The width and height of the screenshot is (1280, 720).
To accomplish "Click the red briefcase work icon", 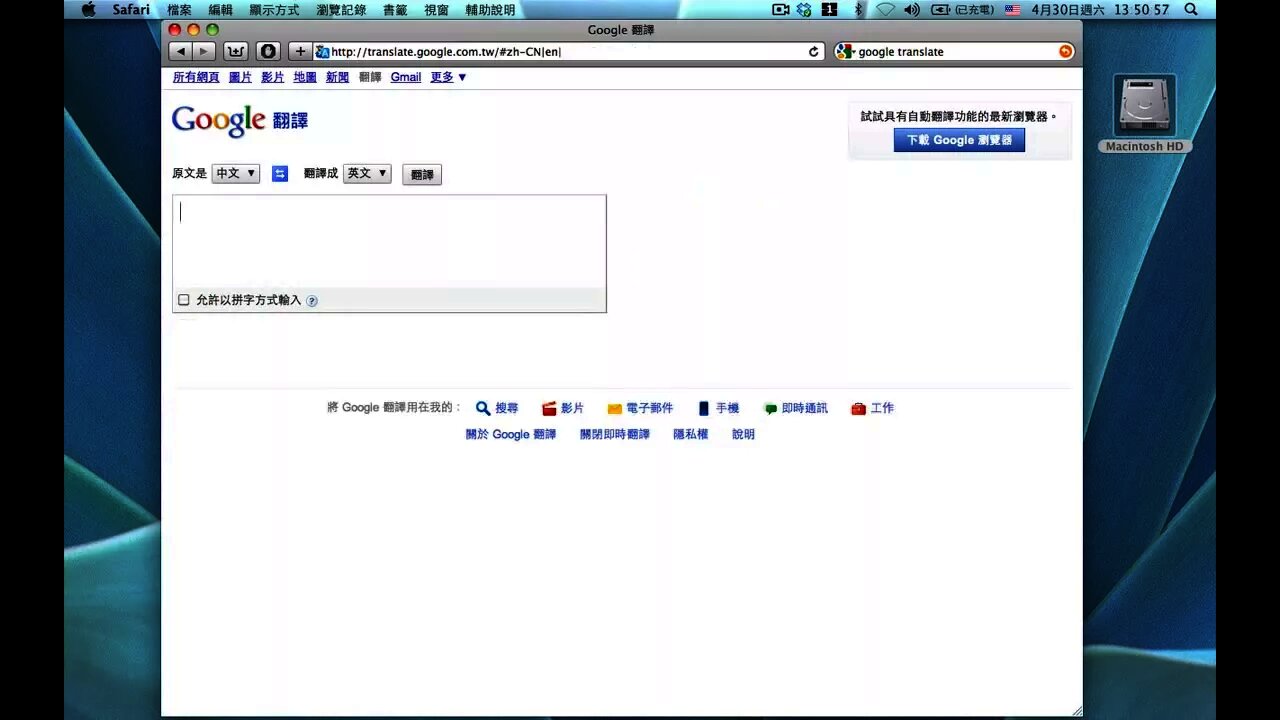I will pyautogui.click(x=858, y=408).
